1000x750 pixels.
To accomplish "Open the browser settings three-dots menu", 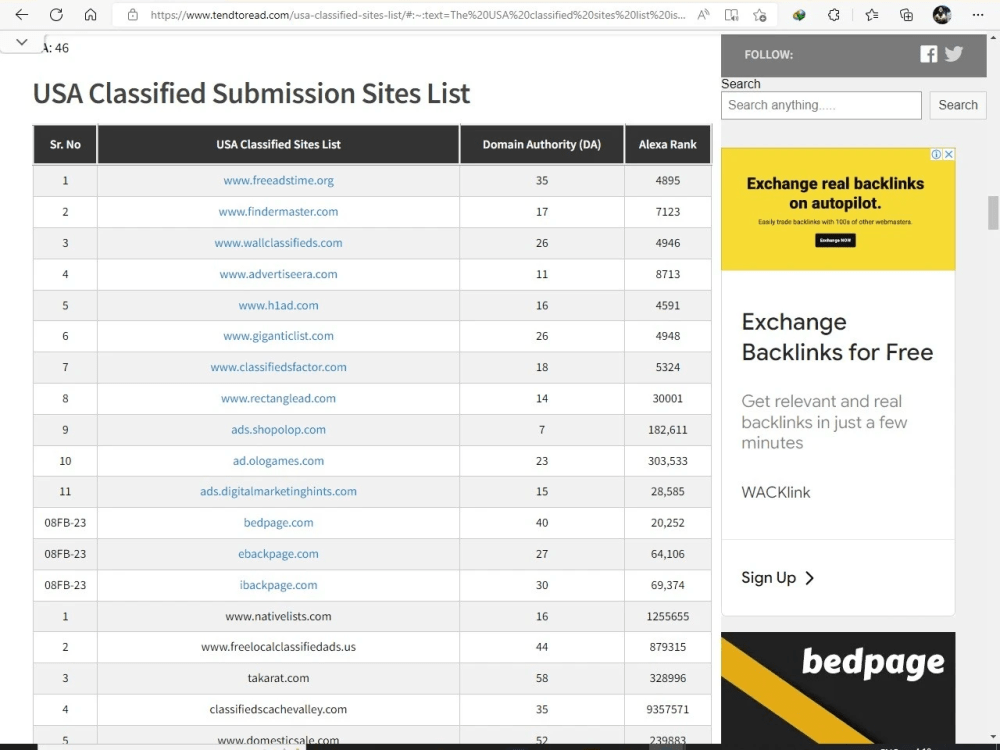I will coord(978,15).
